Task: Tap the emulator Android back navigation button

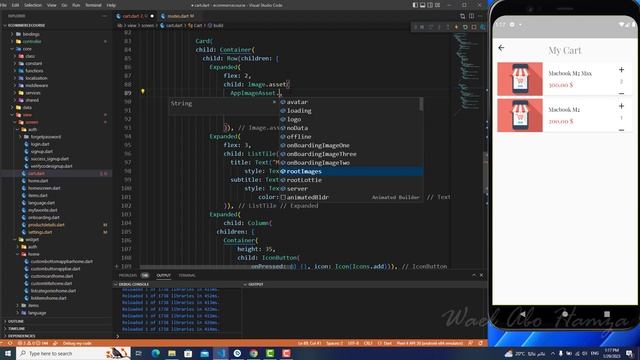Action: pyautogui.click(x=522, y=314)
